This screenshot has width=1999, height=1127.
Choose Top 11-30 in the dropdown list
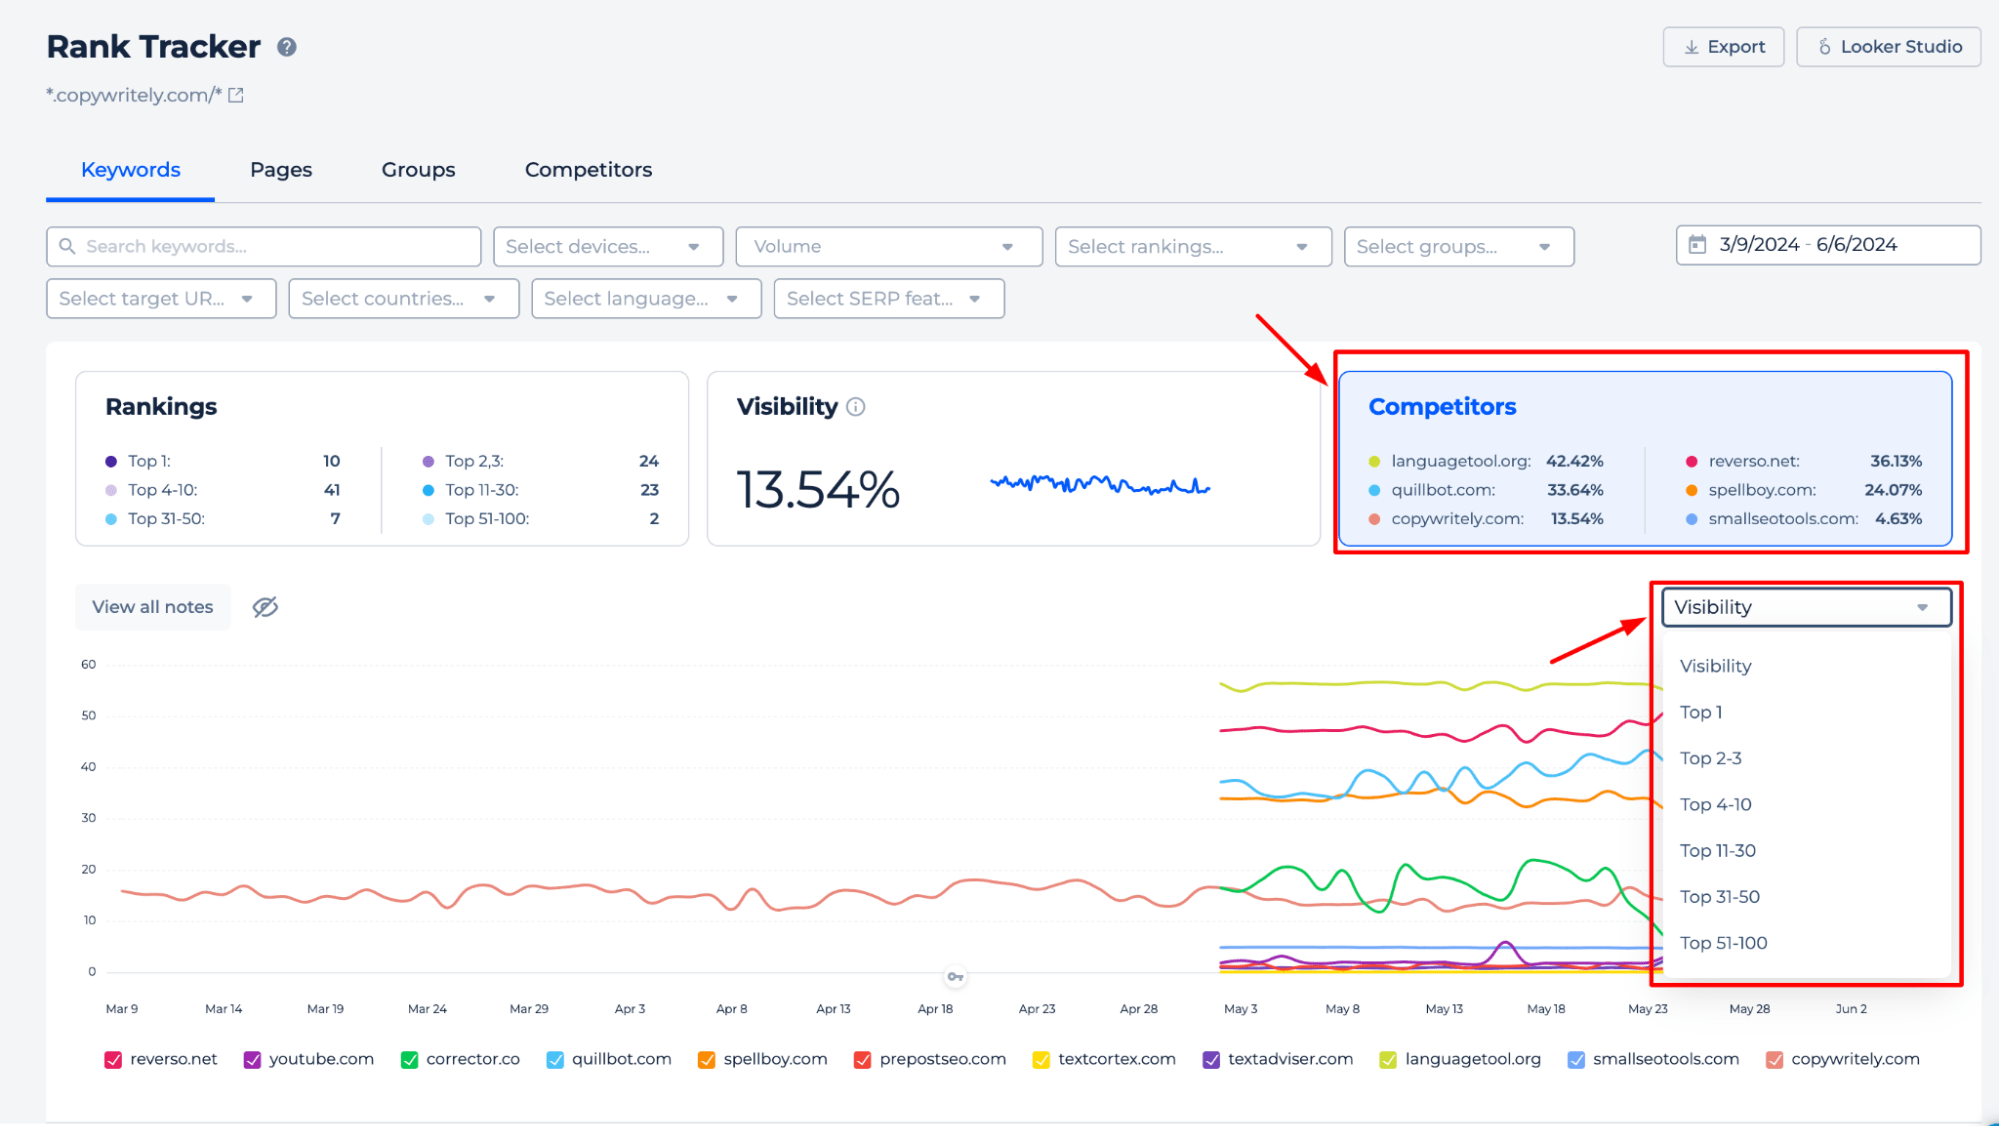point(1805,850)
